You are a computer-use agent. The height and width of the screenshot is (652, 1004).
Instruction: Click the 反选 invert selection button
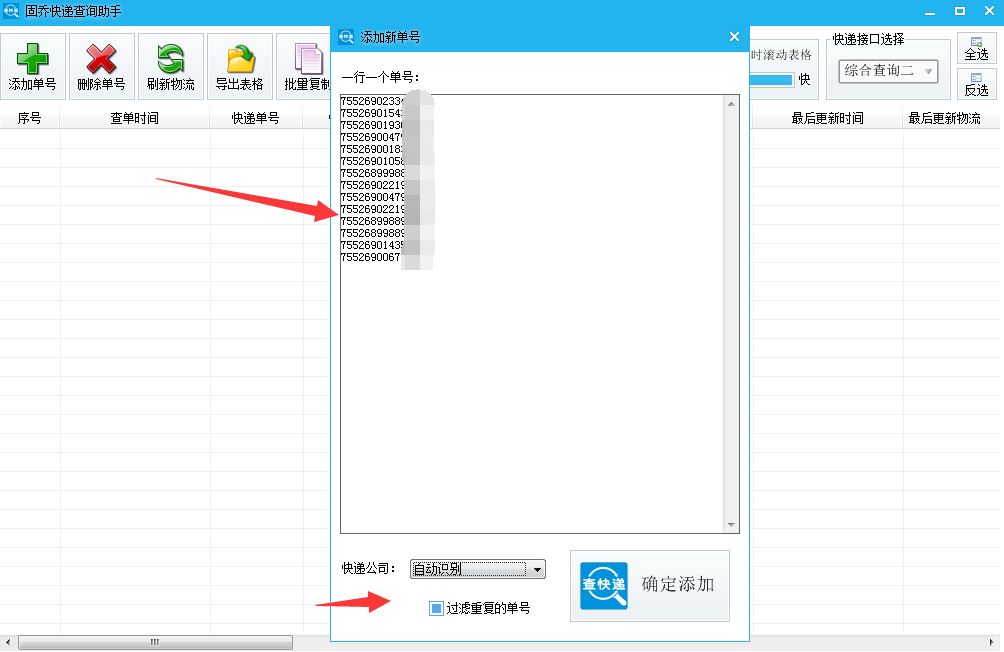point(976,84)
